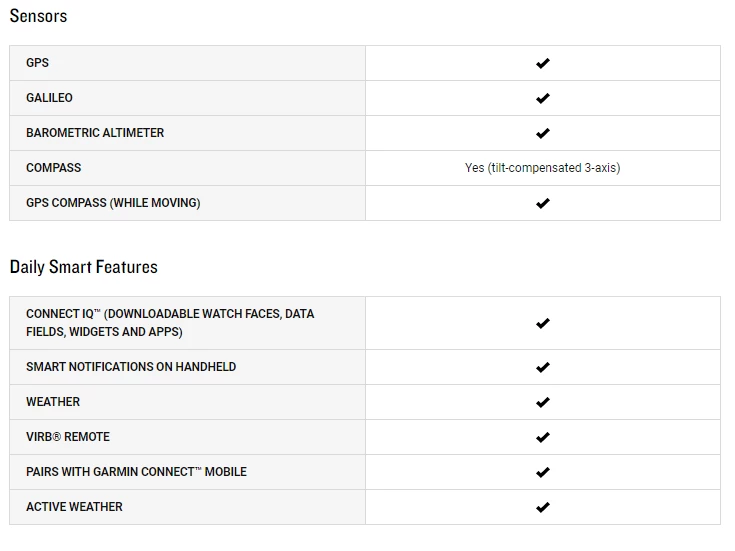Click the Daily Smart Features heading
Viewport: 735px width, 551px height.
pyautogui.click(x=84, y=267)
